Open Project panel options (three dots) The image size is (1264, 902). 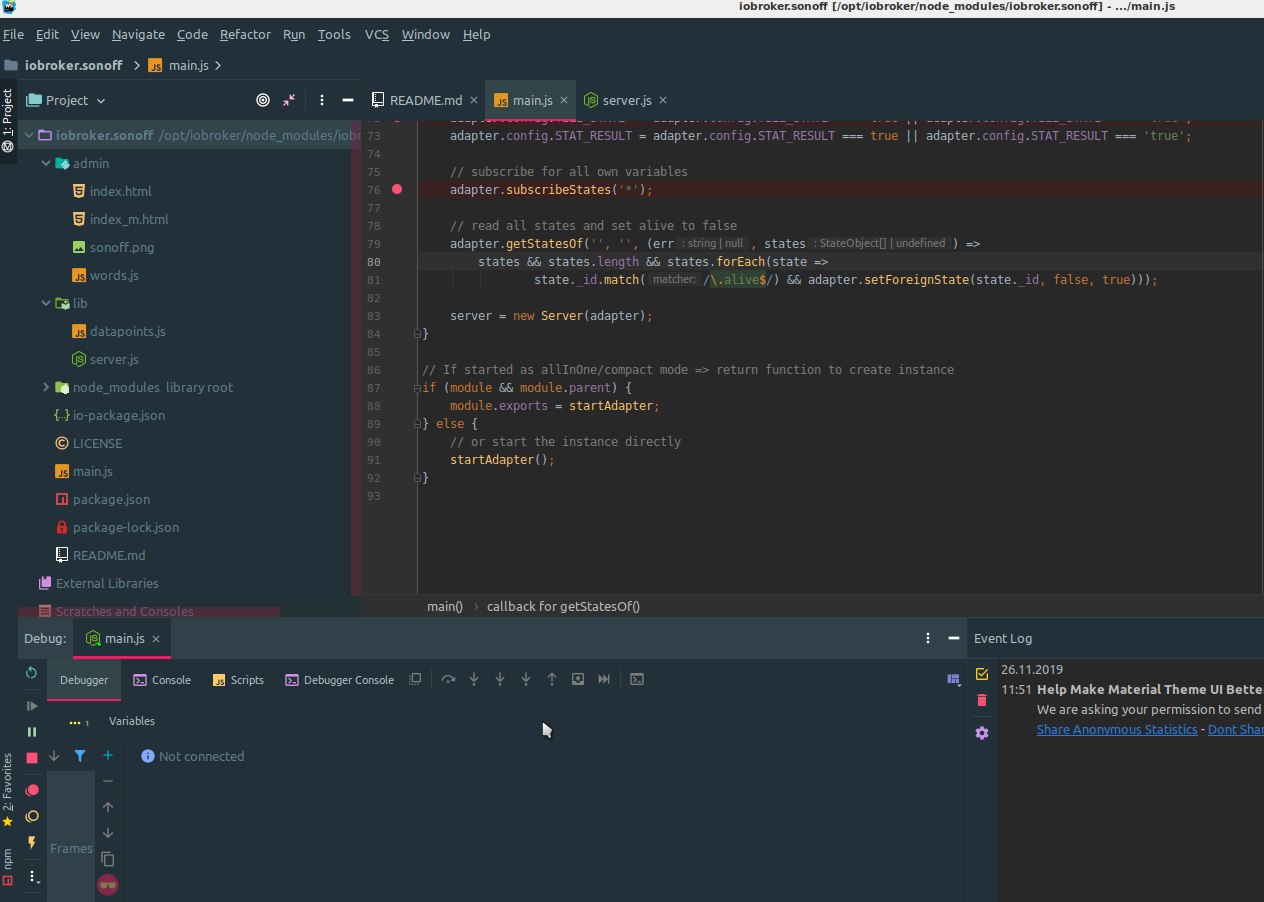point(322,100)
